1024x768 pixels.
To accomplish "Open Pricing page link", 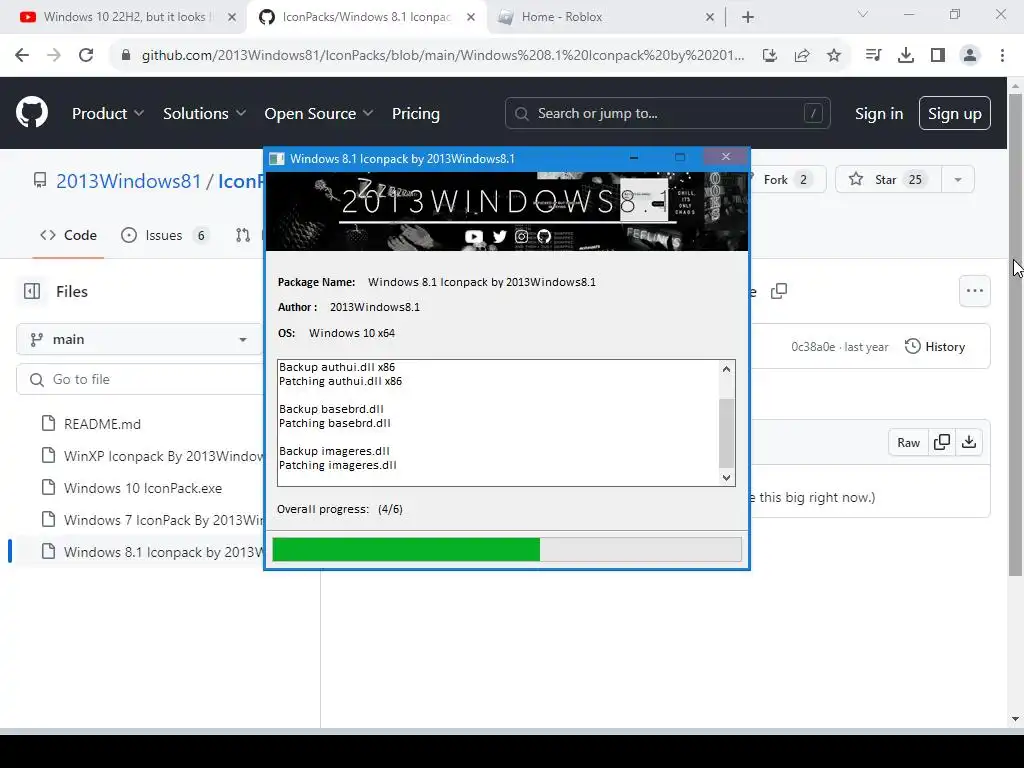I will click(x=415, y=114).
